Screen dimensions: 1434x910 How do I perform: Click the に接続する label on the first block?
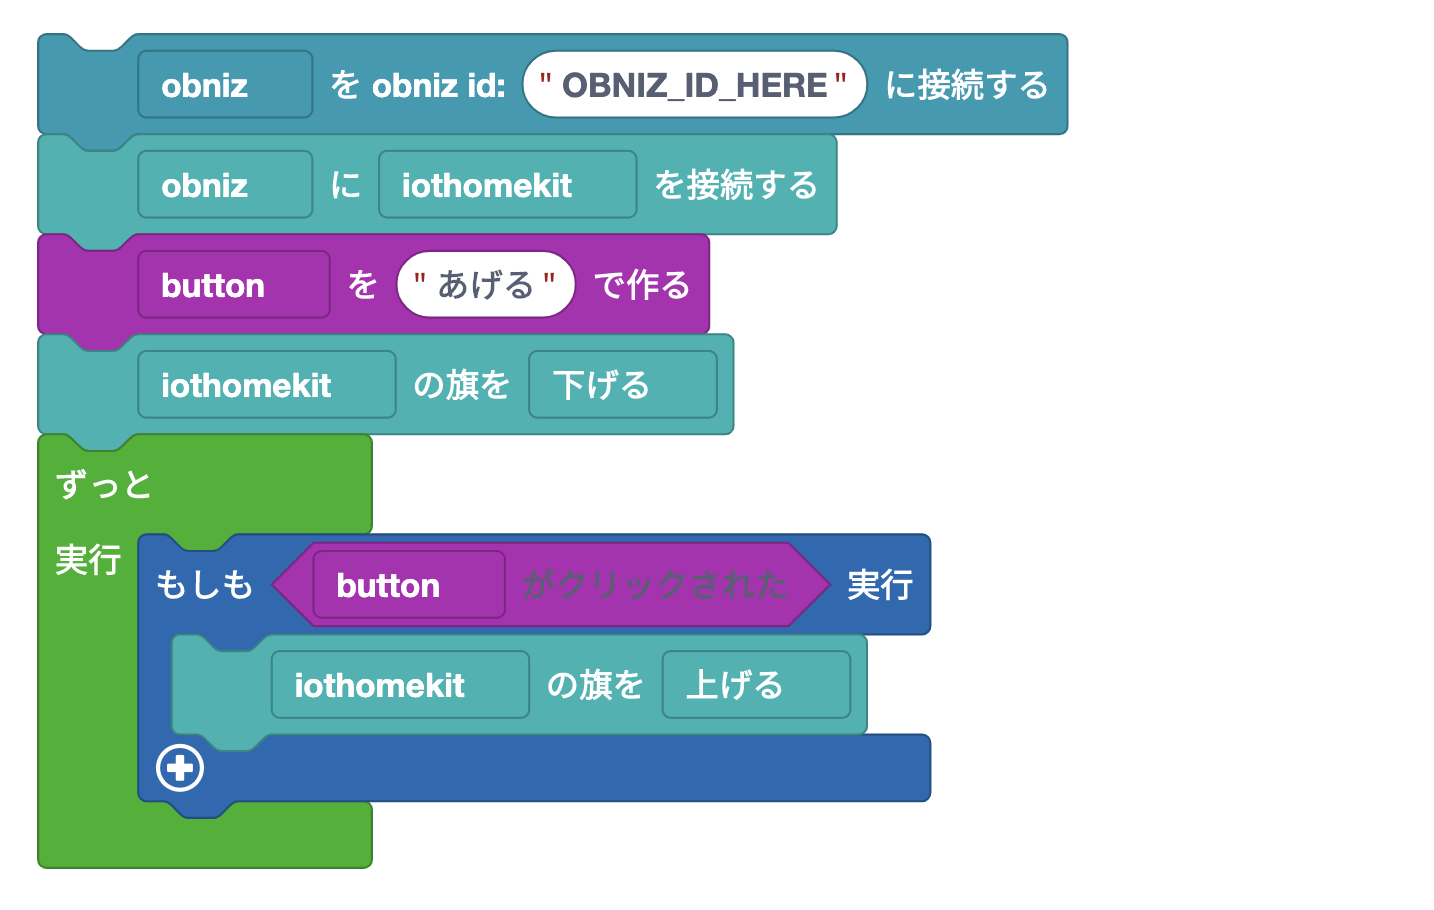click(x=966, y=85)
